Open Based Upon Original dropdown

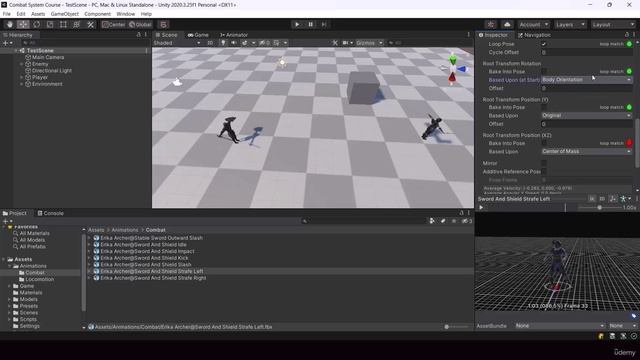point(587,116)
